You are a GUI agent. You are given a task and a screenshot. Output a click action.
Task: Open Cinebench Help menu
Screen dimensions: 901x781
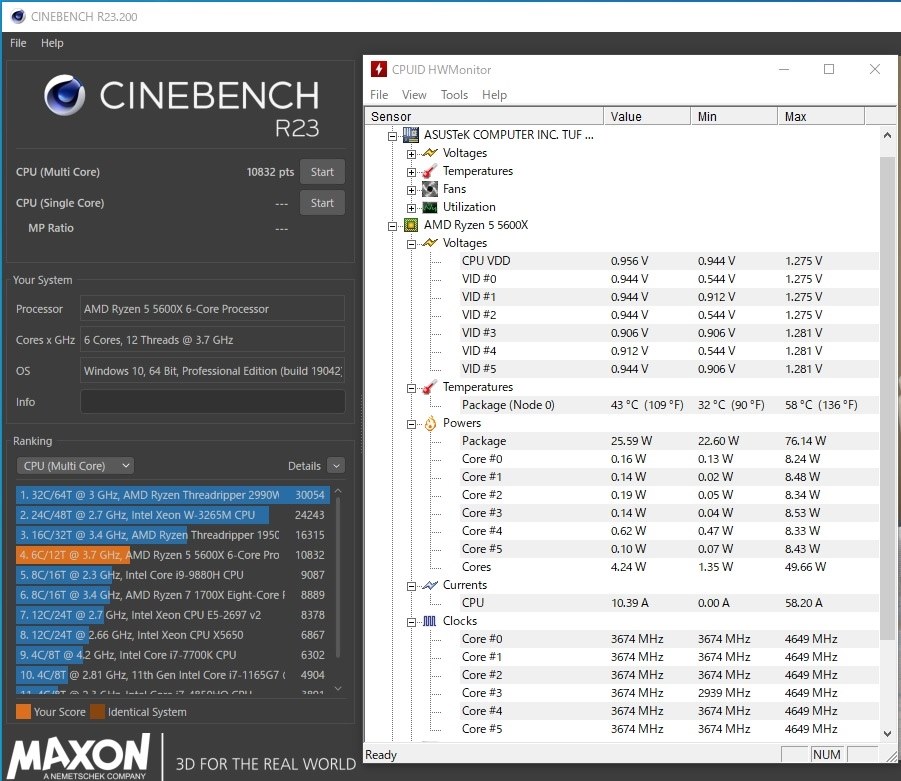tap(52, 43)
